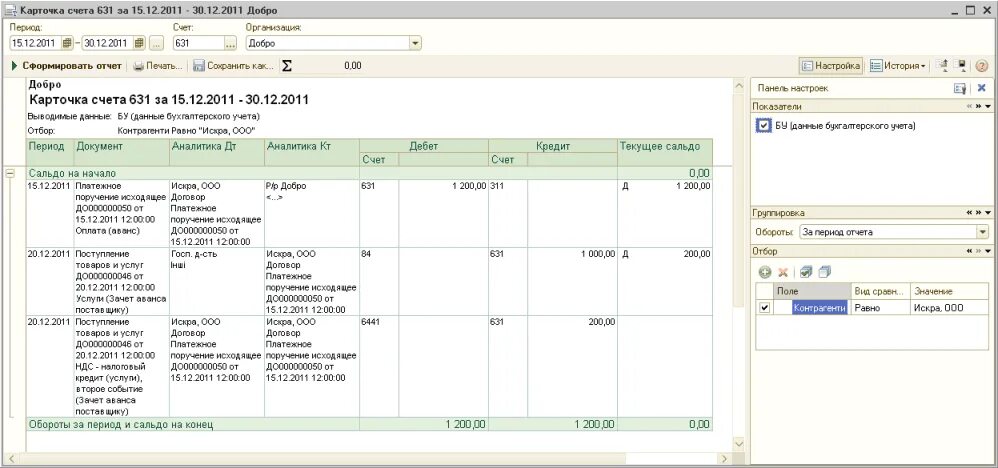This screenshot has width=998, height=468.
Task: Open account 631 selection ellipsis button
Action: pyautogui.click(x=230, y=43)
